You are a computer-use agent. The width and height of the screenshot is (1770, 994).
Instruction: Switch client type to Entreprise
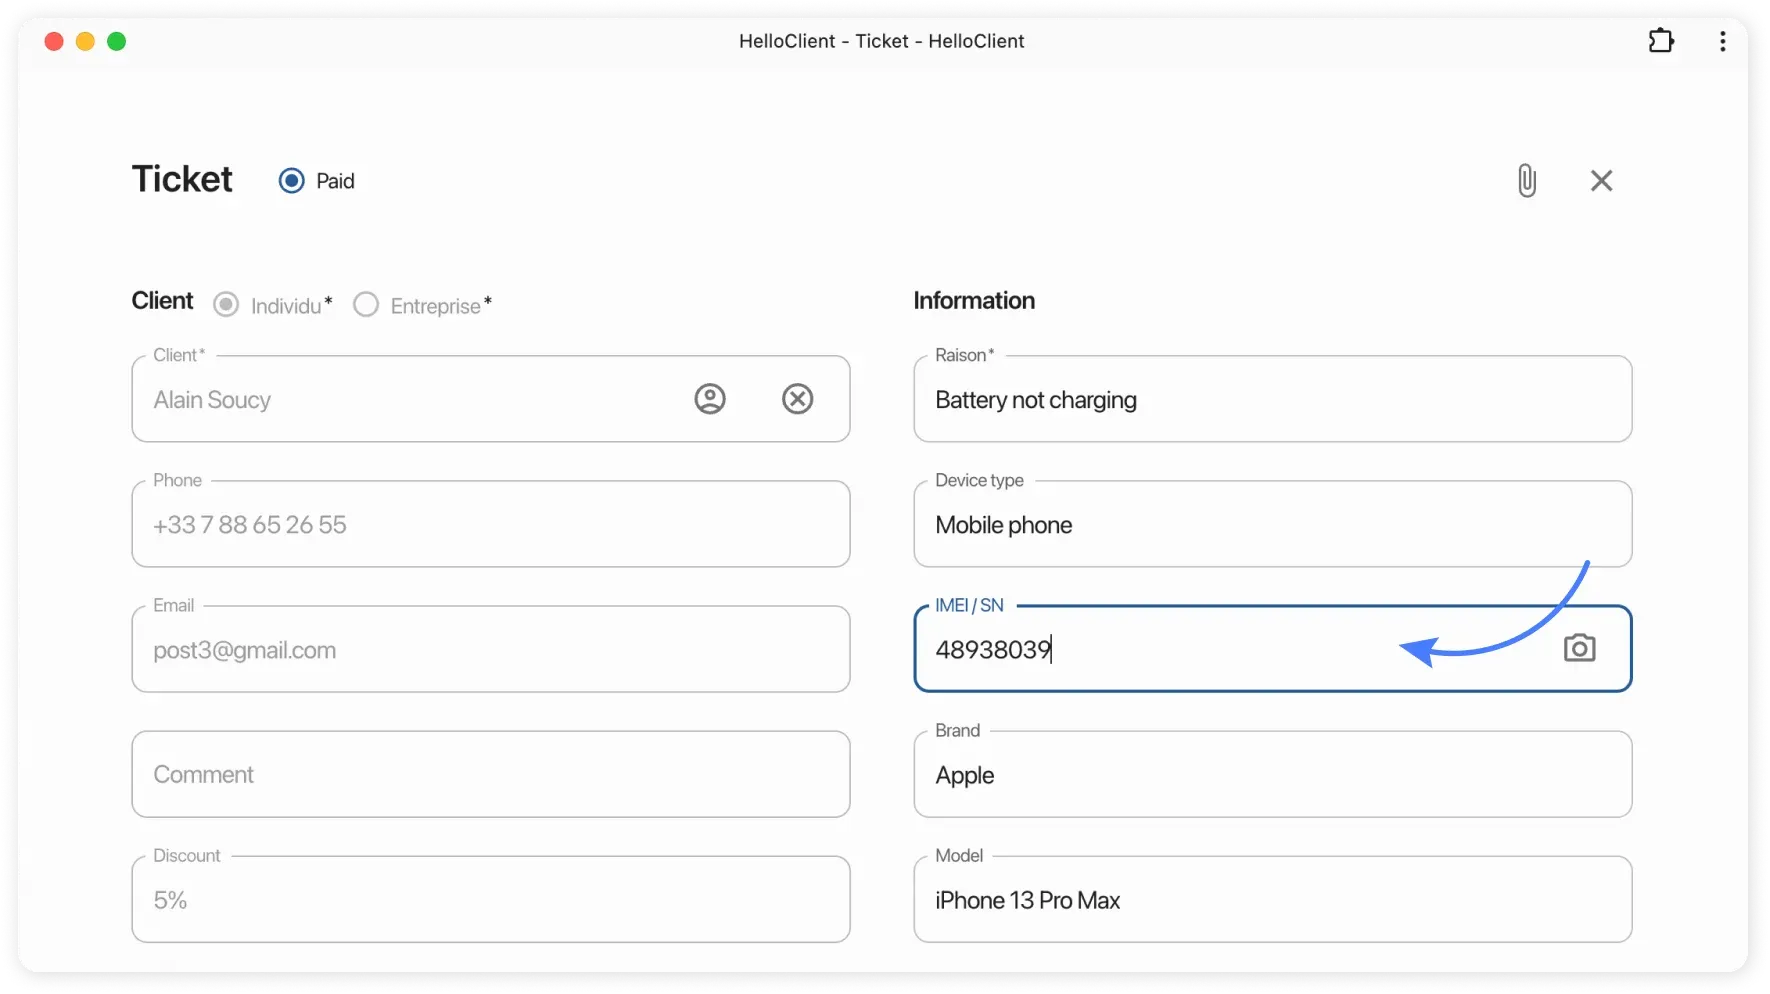[x=366, y=304]
